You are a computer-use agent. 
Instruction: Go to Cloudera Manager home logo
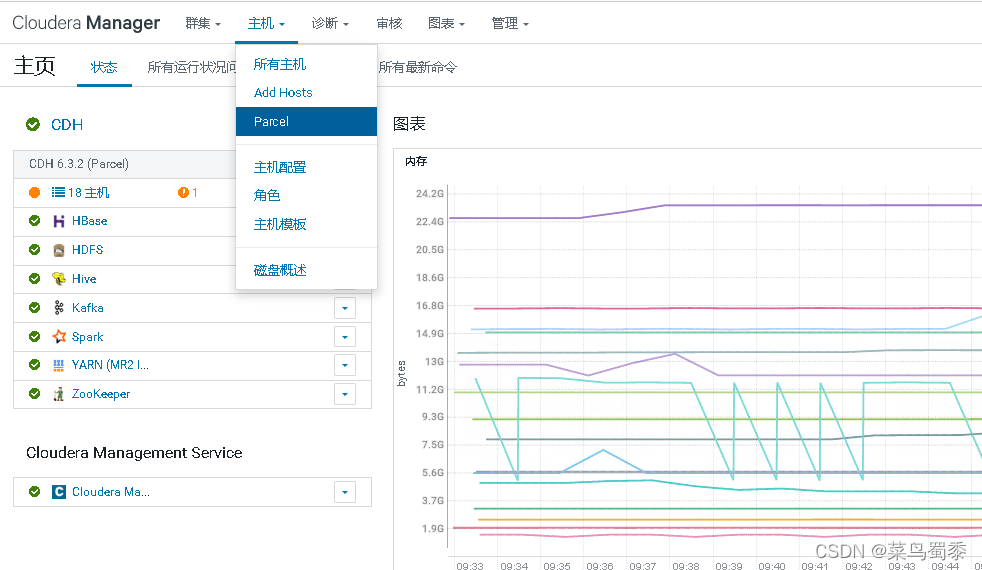pyautogui.click(x=86, y=23)
